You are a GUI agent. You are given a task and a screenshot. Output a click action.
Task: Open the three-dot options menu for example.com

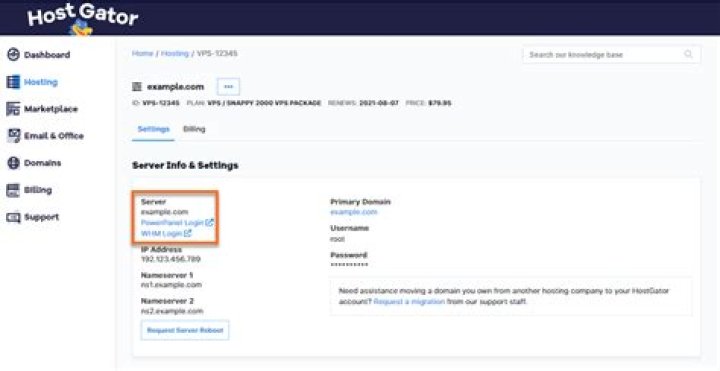pos(228,87)
